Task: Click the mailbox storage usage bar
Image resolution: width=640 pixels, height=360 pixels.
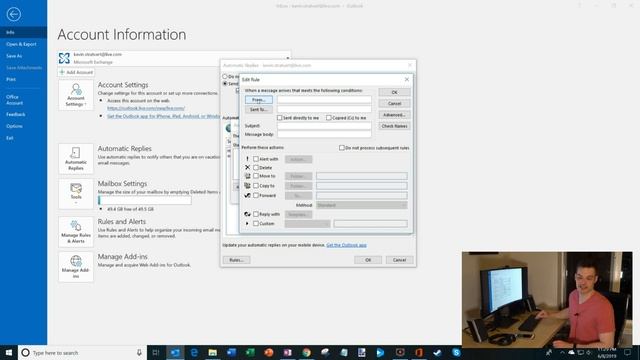Action: point(144,200)
